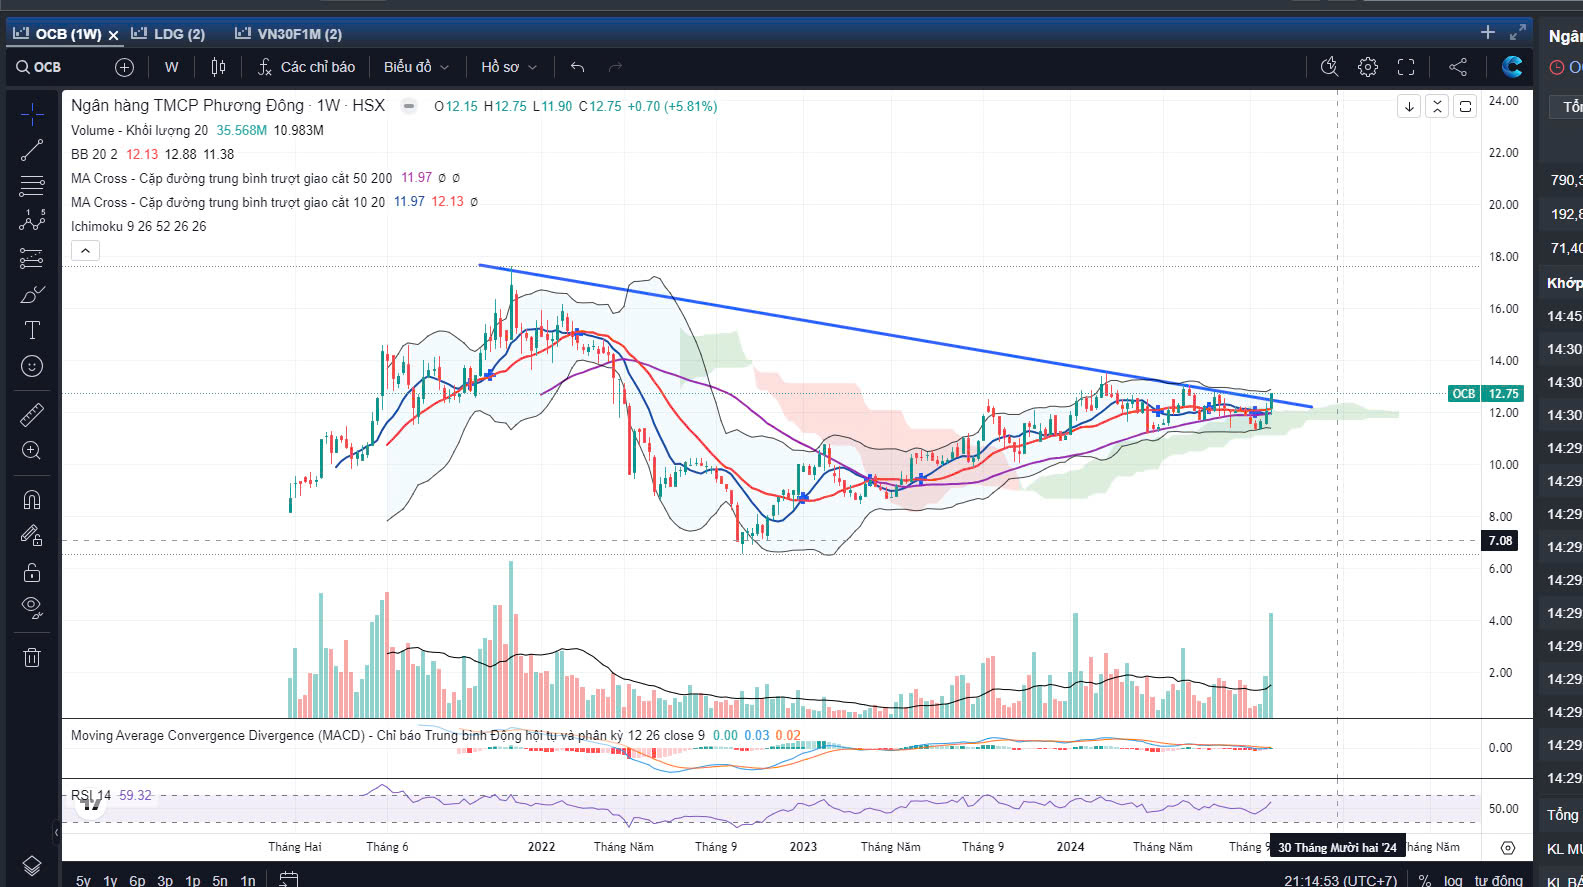Toggle hide all drawings eye icon
Image resolution: width=1583 pixels, height=887 pixels.
click(x=32, y=607)
